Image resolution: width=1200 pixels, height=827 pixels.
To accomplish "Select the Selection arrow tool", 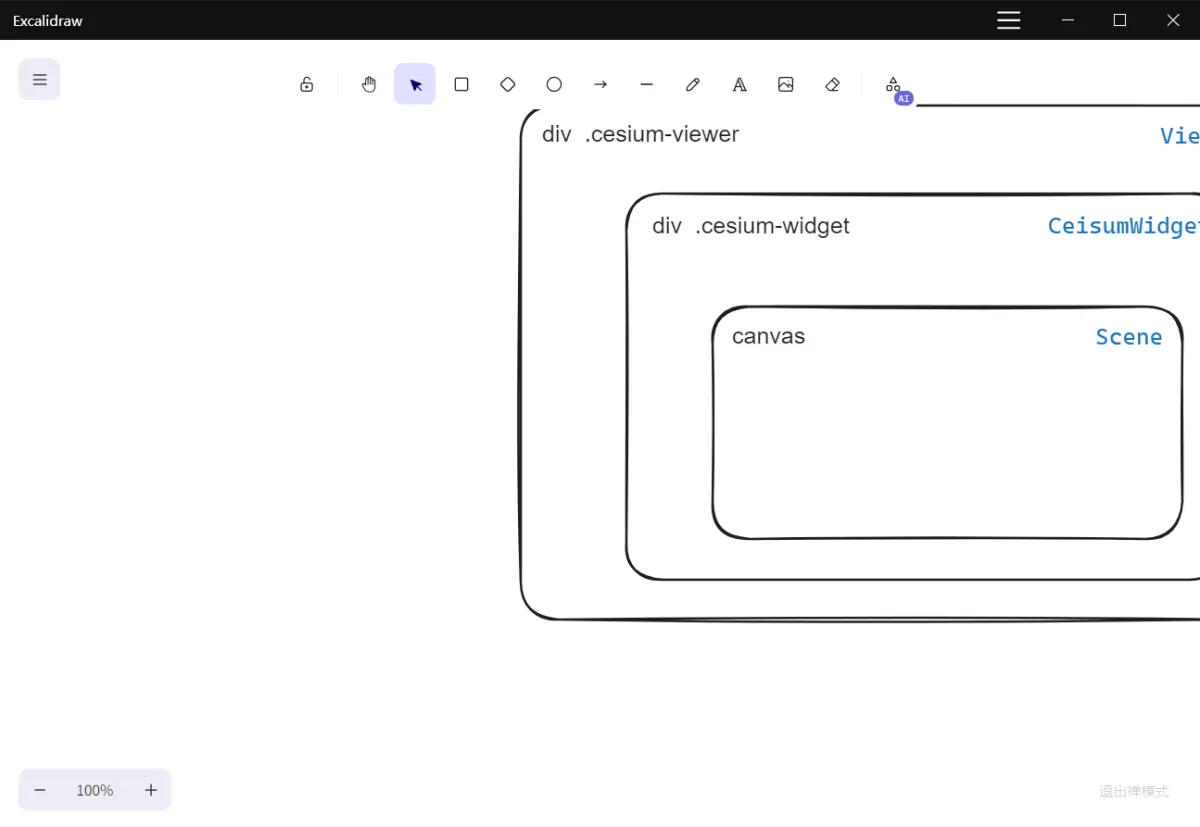I will (415, 84).
